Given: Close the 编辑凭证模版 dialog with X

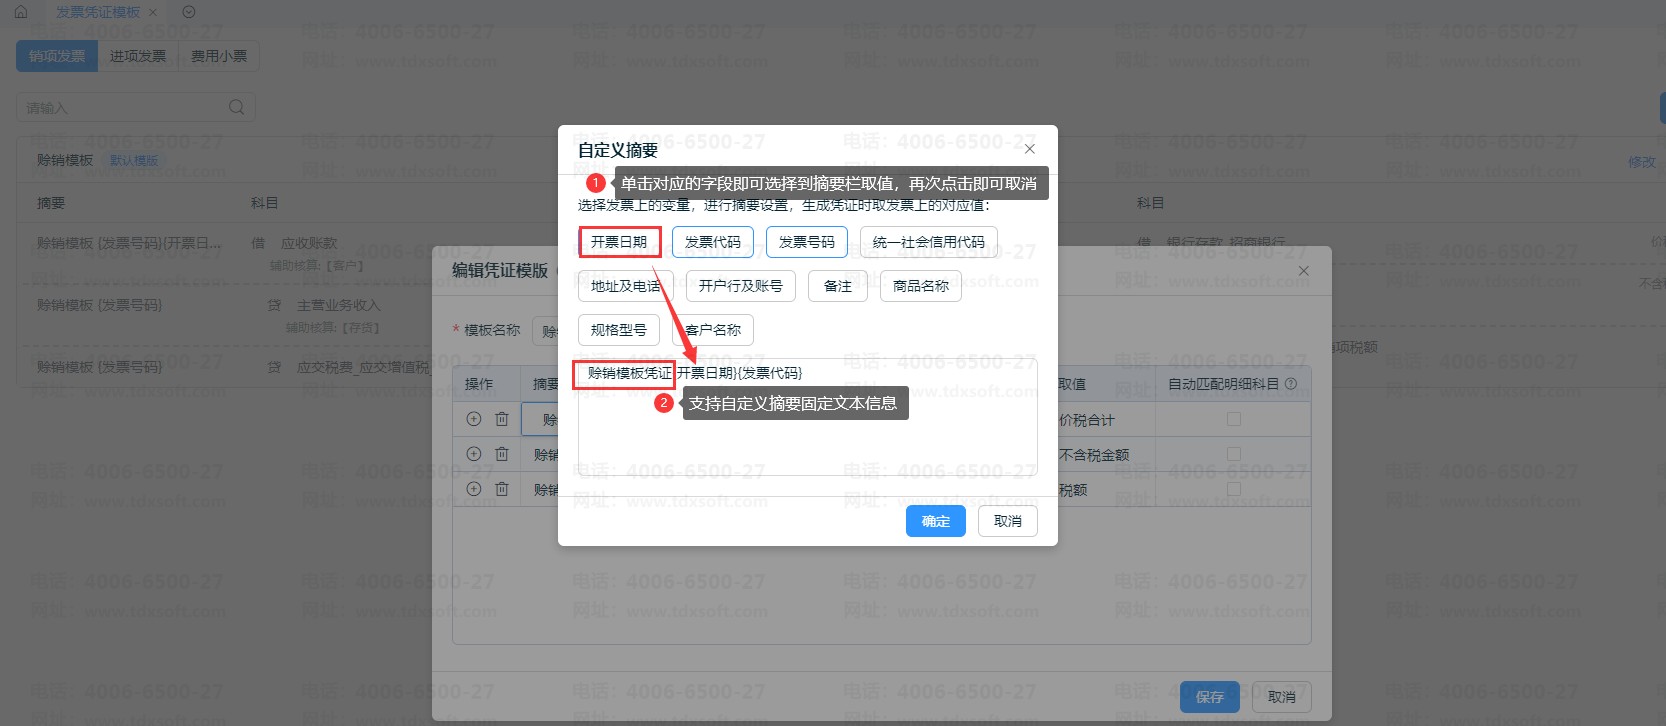Looking at the screenshot, I should 1303,271.
